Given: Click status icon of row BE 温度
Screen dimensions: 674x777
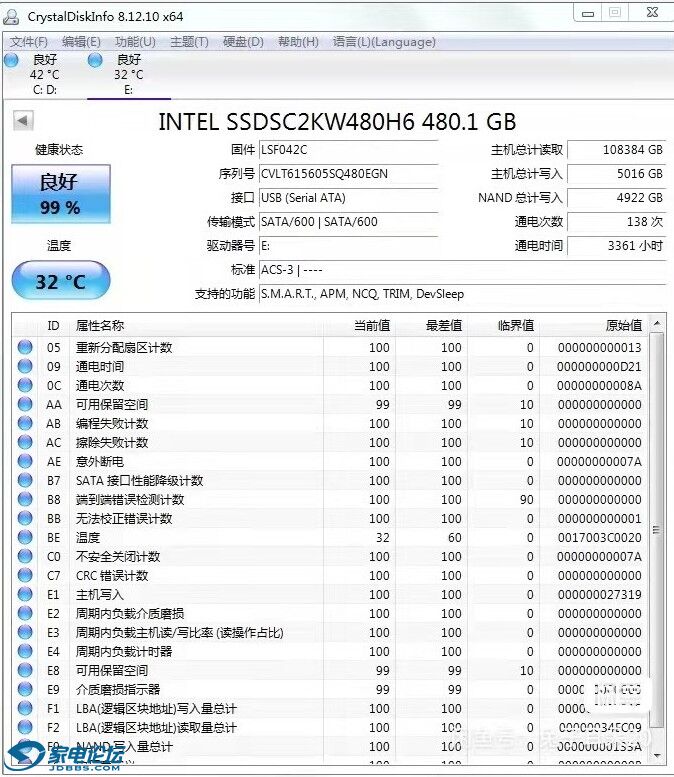Looking at the screenshot, I should pos(25,537).
